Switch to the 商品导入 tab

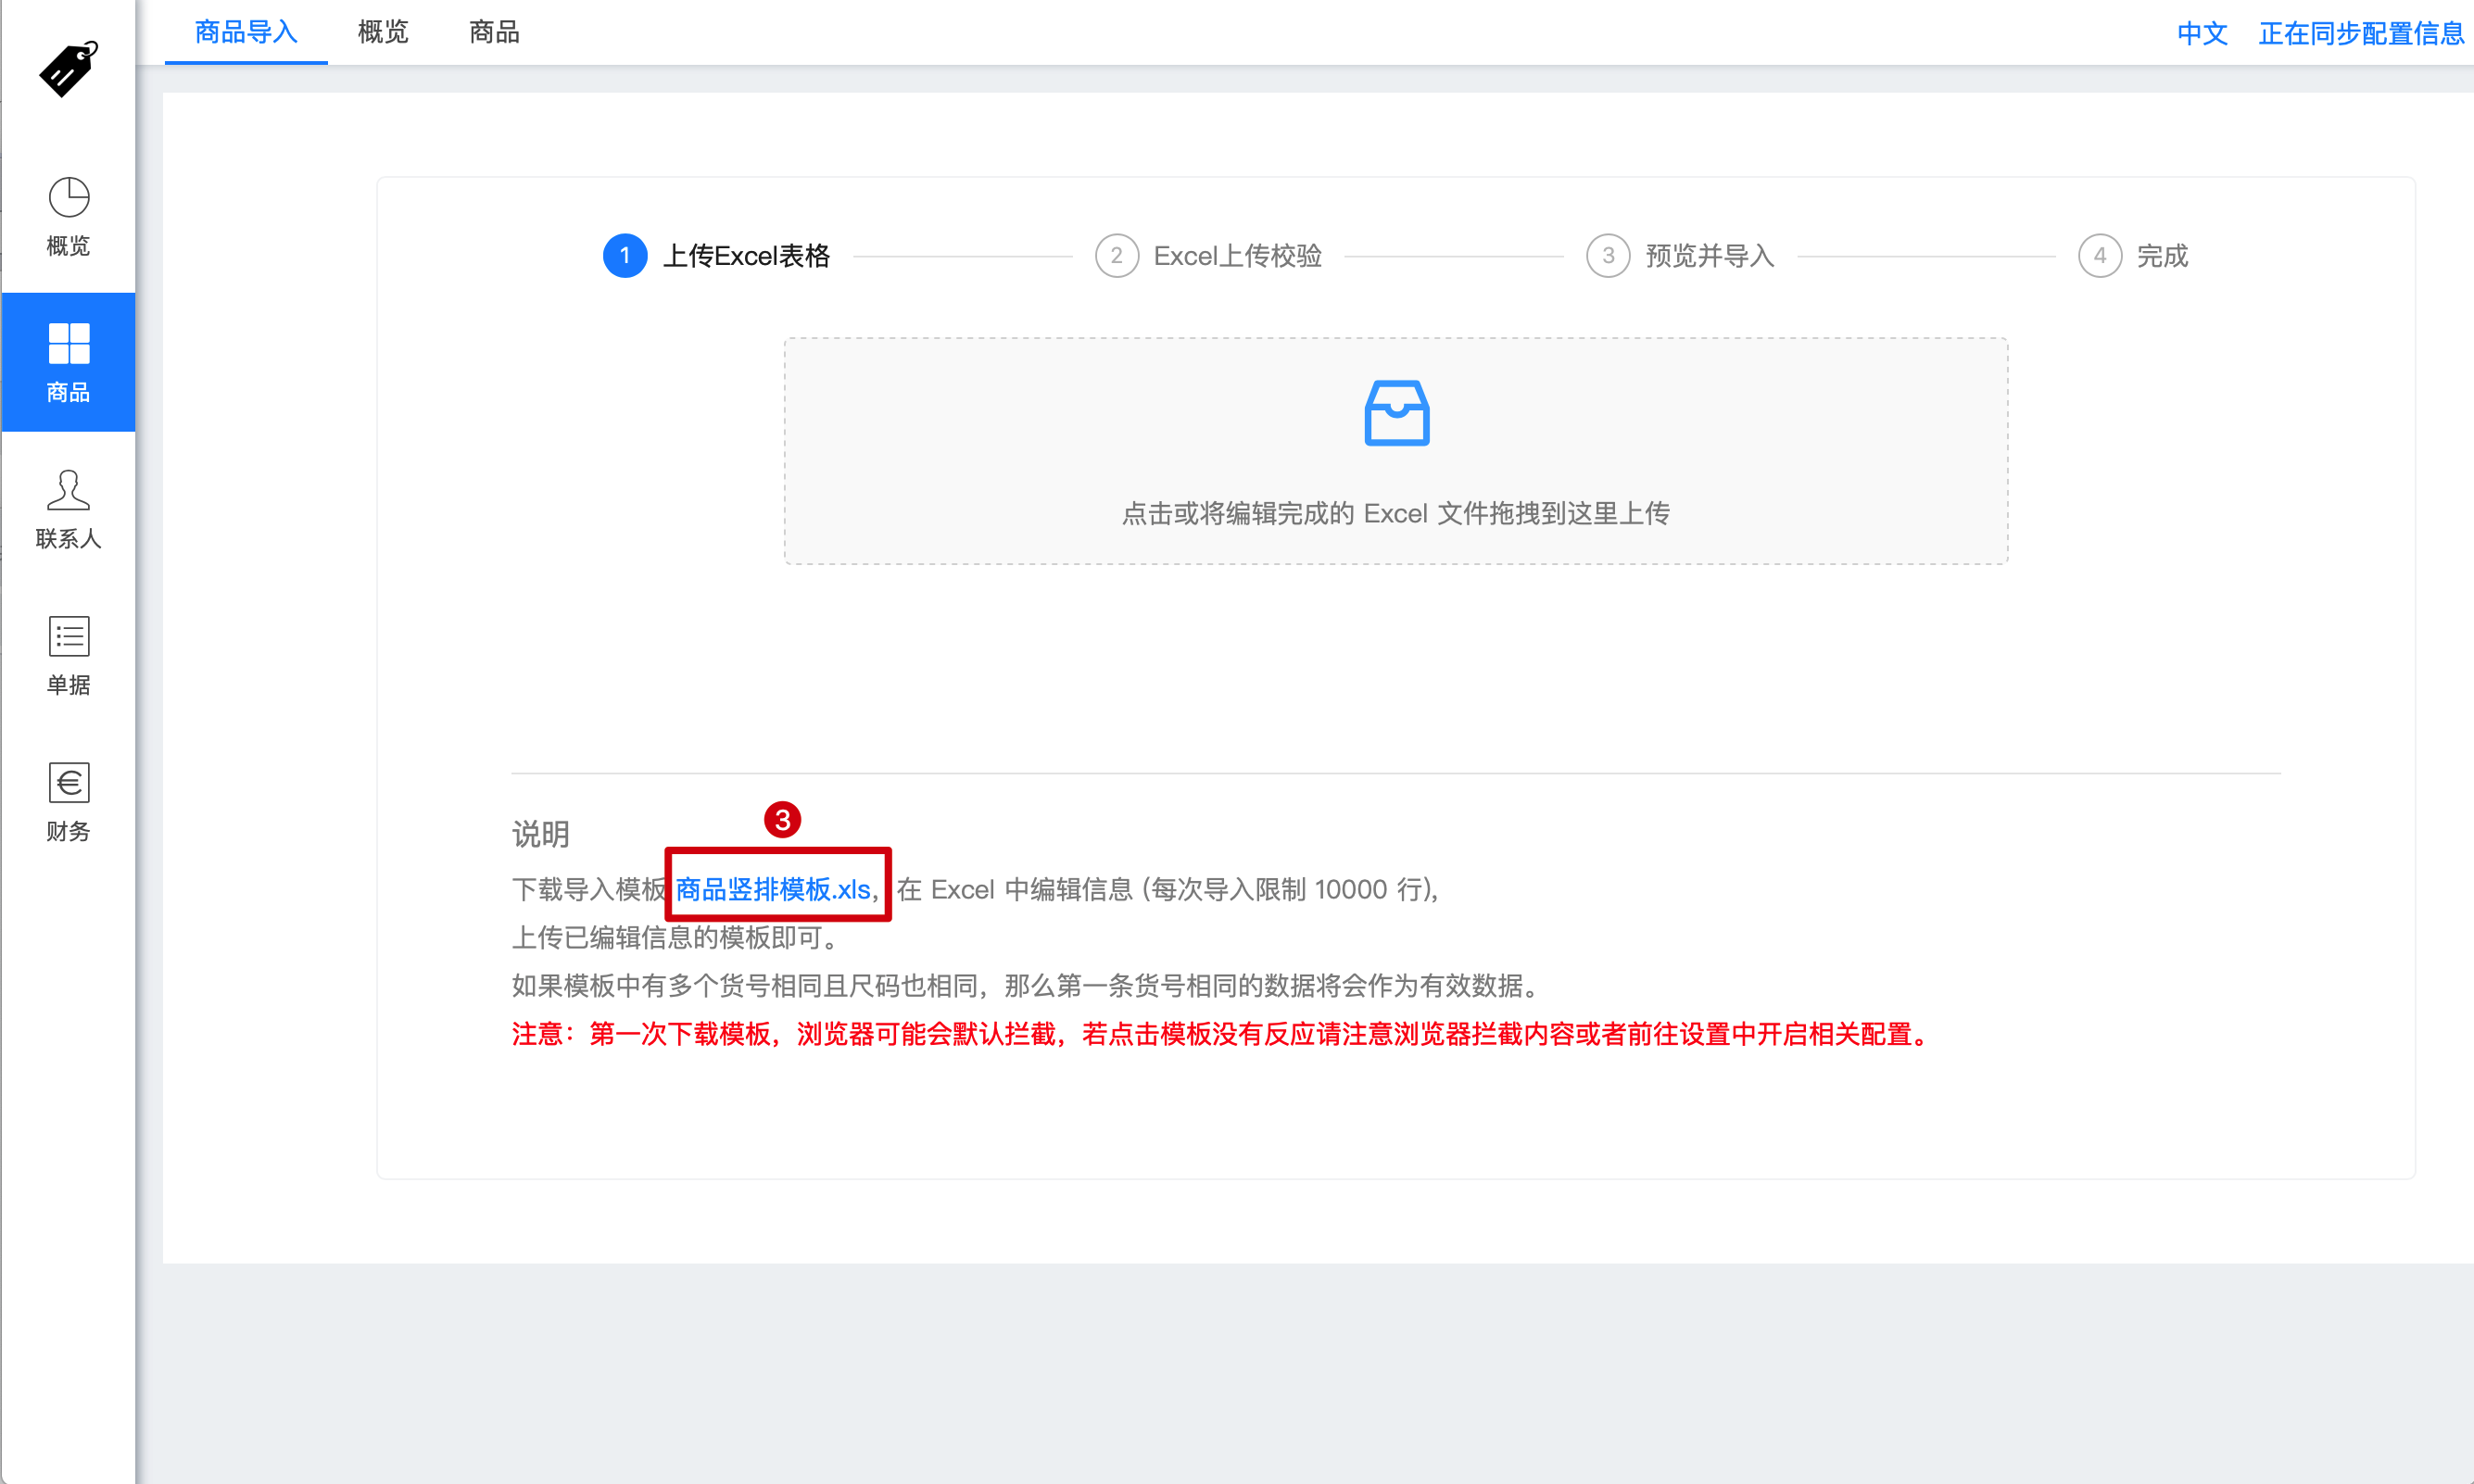[x=246, y=32]
